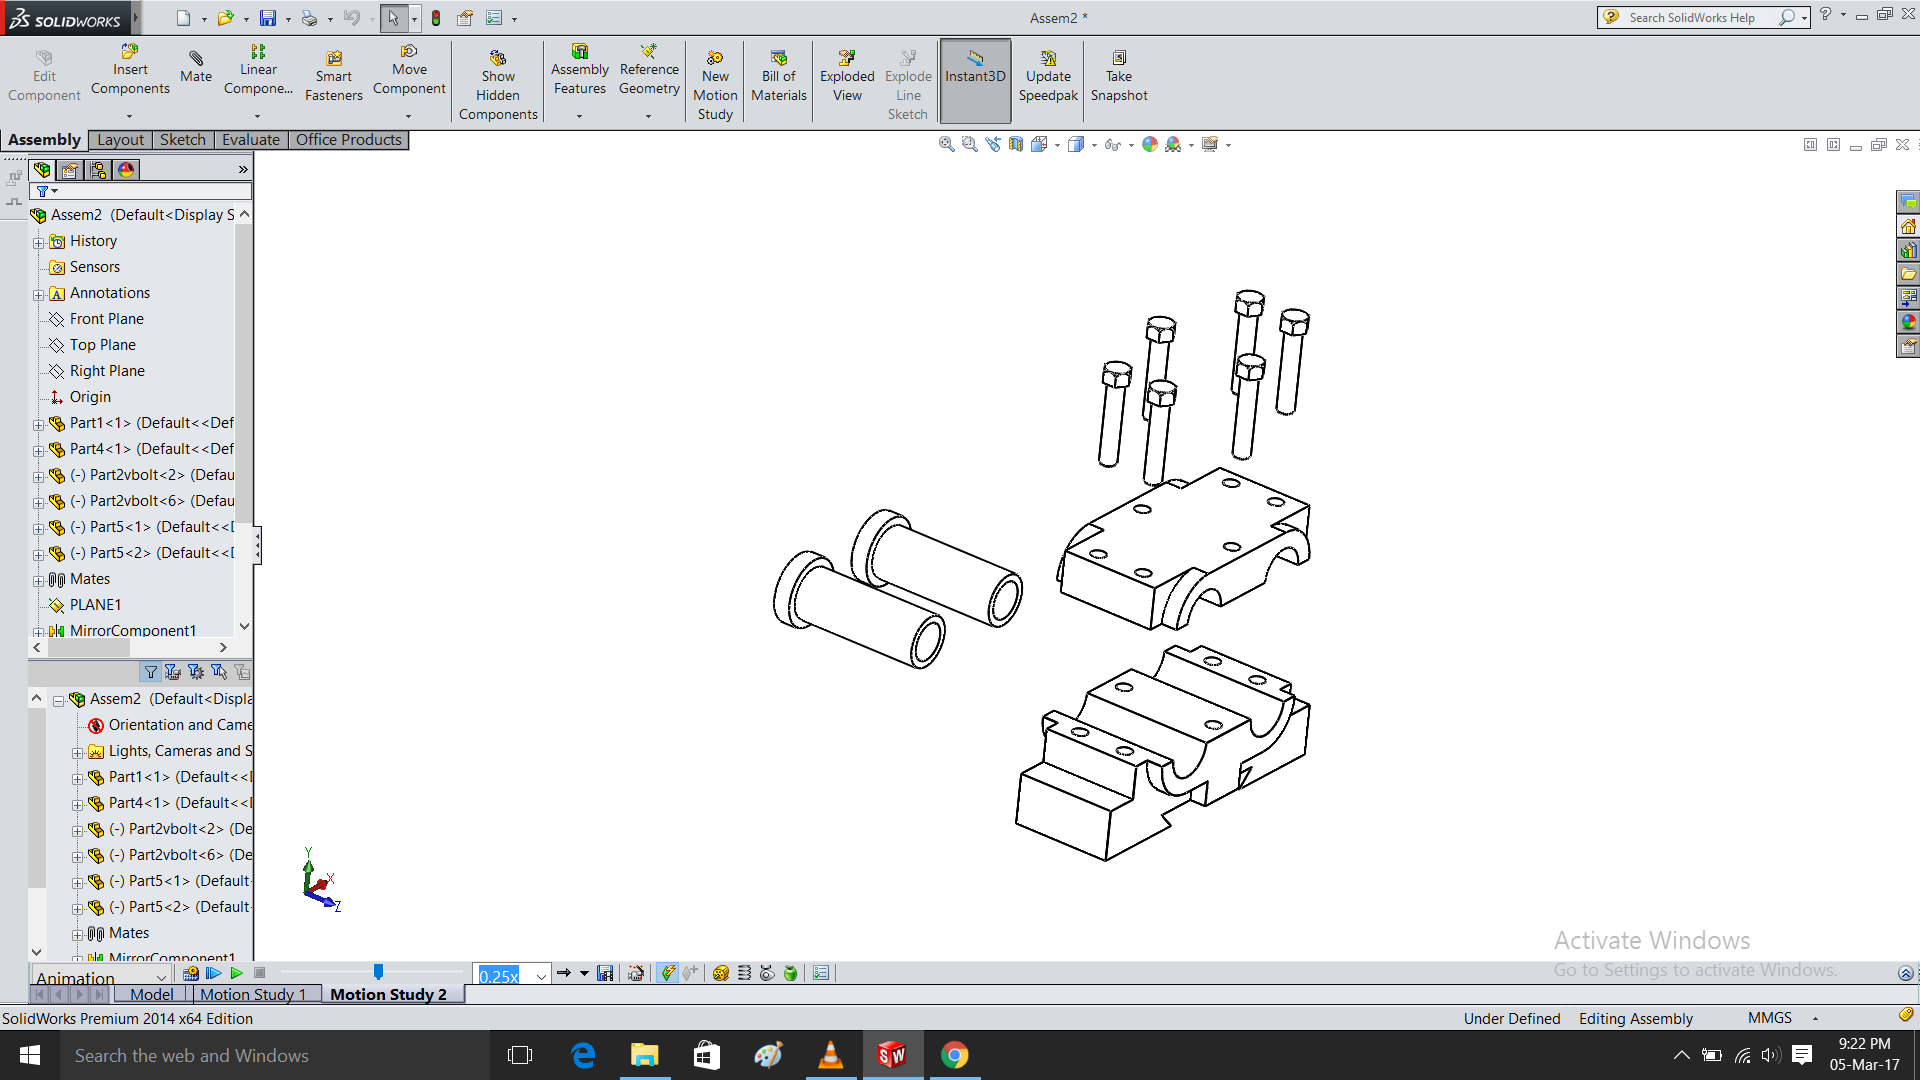Click Take Snapshot icon
This screenshot has width=1928, height=1080.
point(1119,59)
